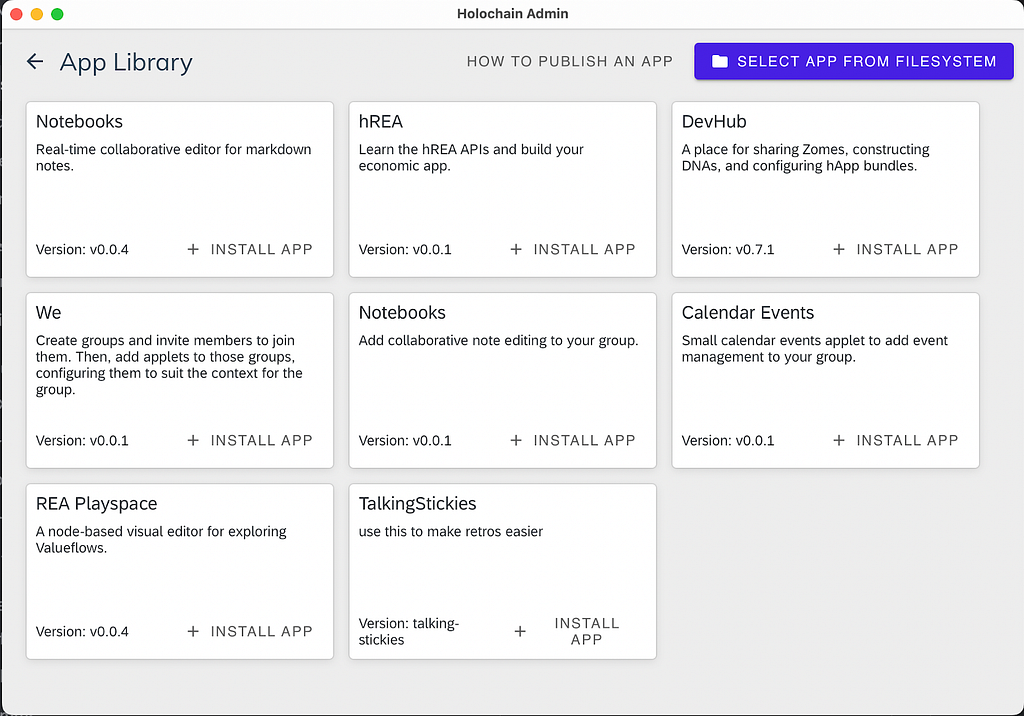Click 'use this to make retros easier' description
Viewport: 1024px width, 716px height.
tap(451, 531)
